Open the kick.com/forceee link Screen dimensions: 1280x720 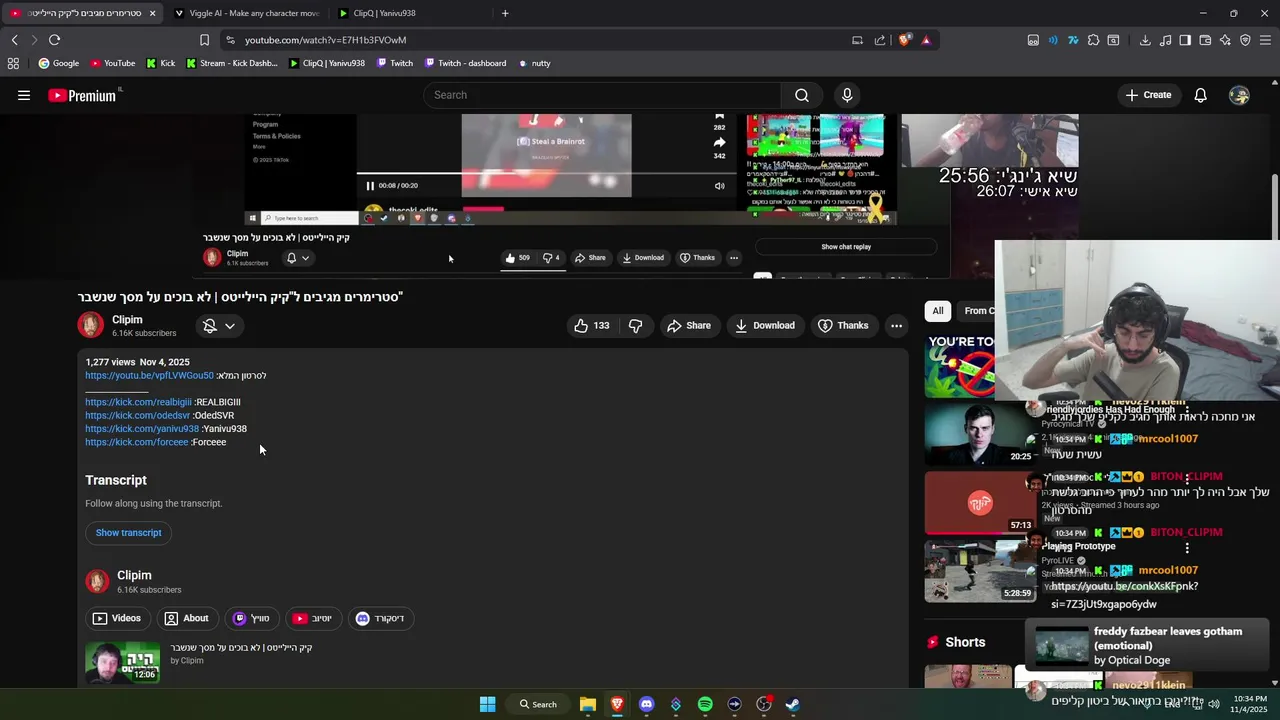click(136, 442)
